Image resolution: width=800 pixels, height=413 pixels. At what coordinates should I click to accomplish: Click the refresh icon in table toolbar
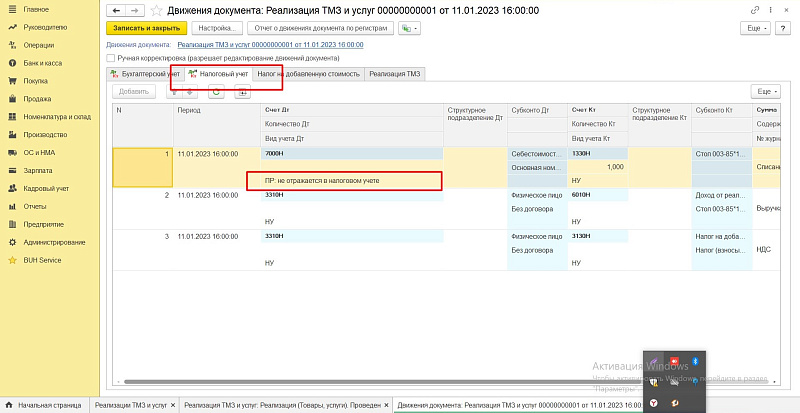215,91
